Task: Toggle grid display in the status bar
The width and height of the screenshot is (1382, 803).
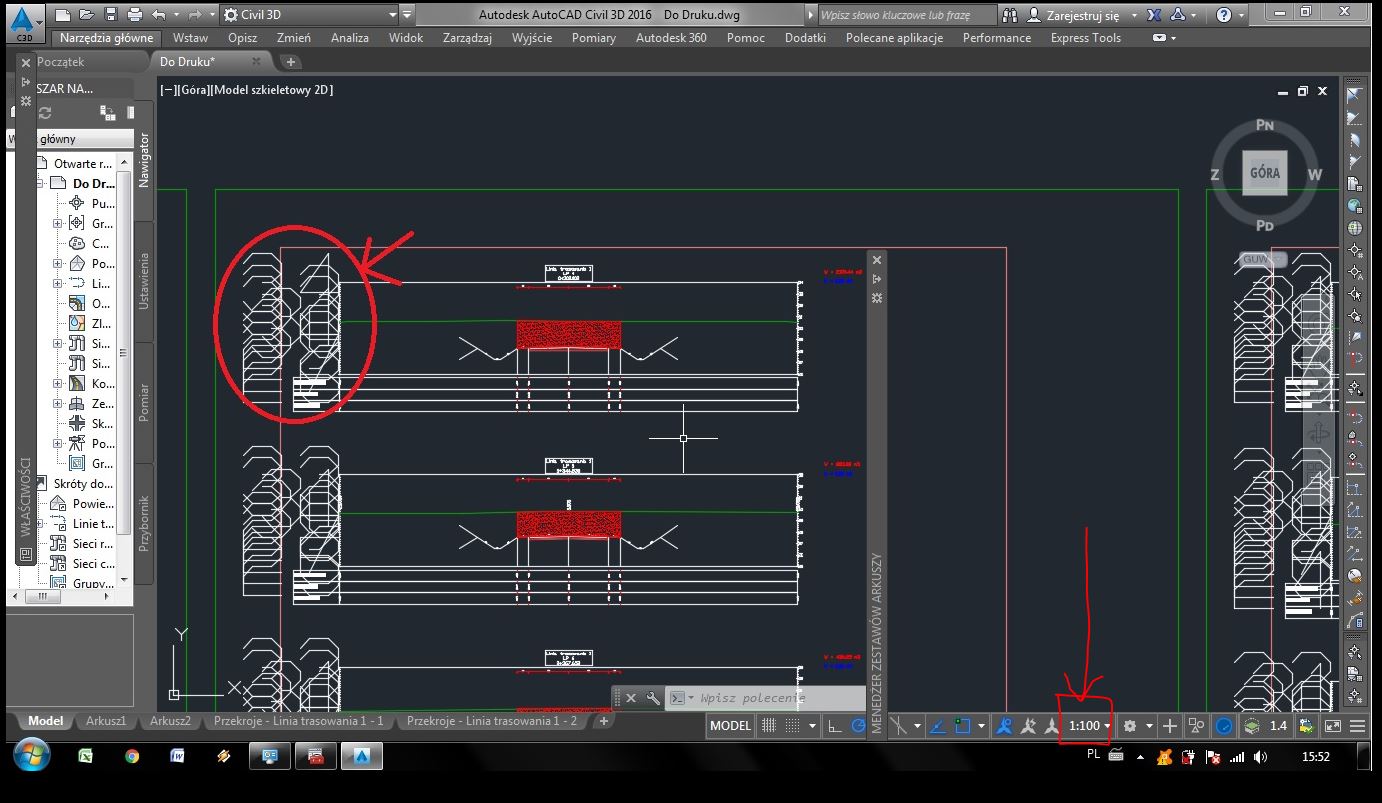Action: [x=769, y=725]
